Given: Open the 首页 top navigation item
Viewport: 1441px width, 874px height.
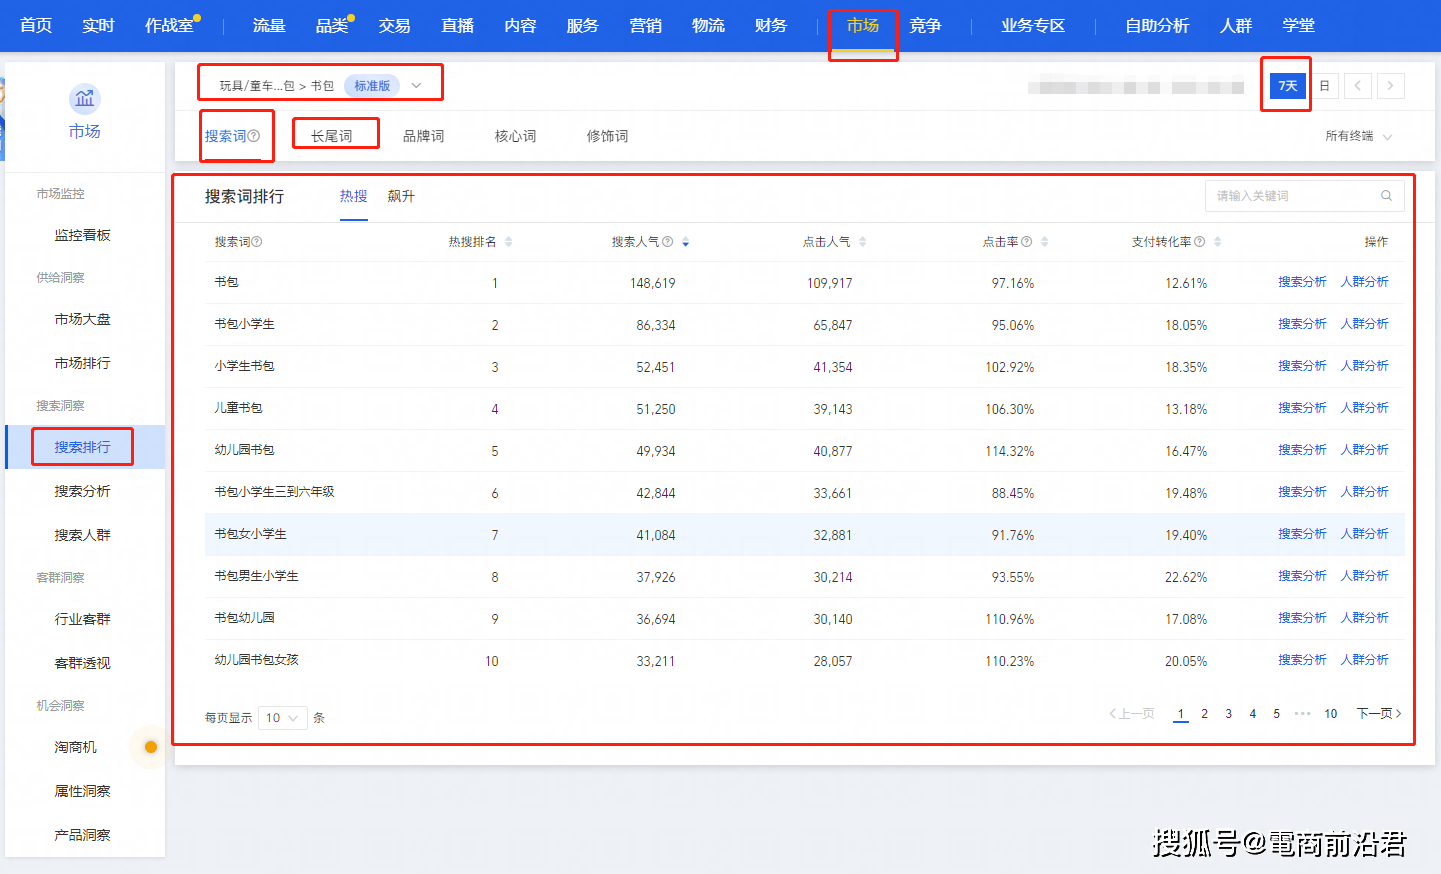Looking at the screenshot, I should pyautogui.click(x=36, y=25).
